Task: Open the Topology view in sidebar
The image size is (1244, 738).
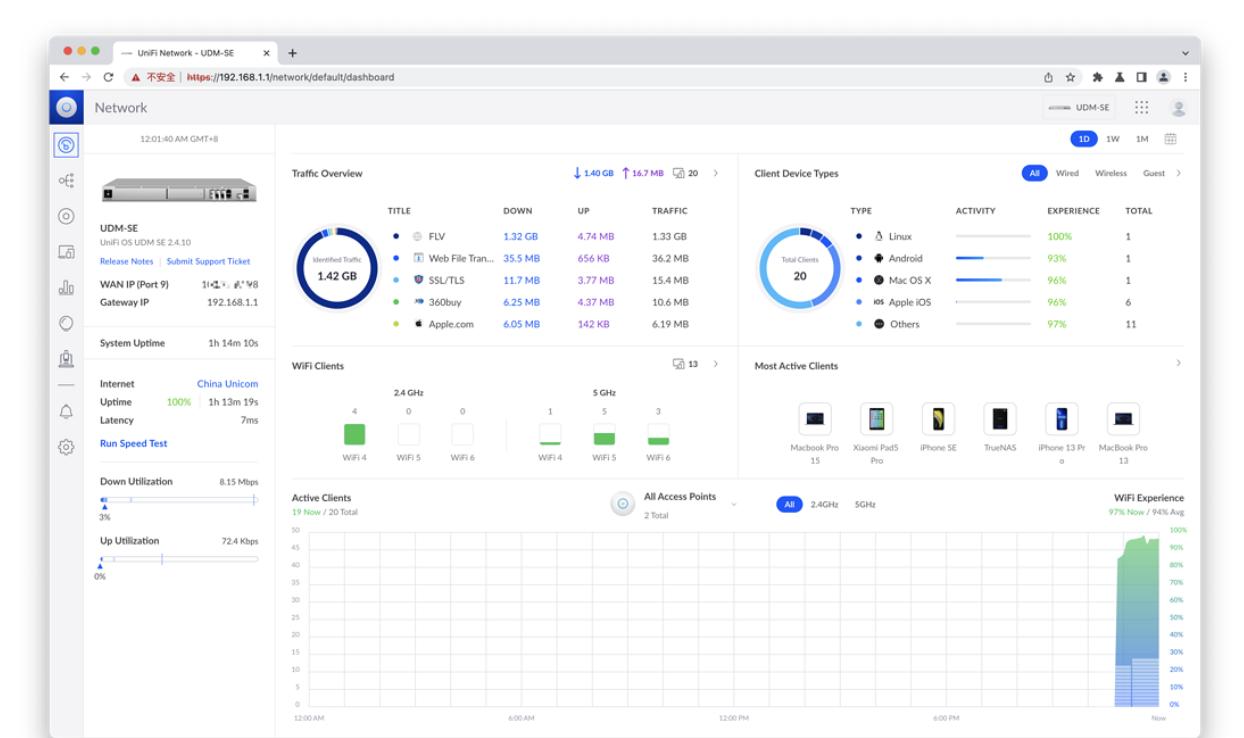Action: click(x=66, y=181)
